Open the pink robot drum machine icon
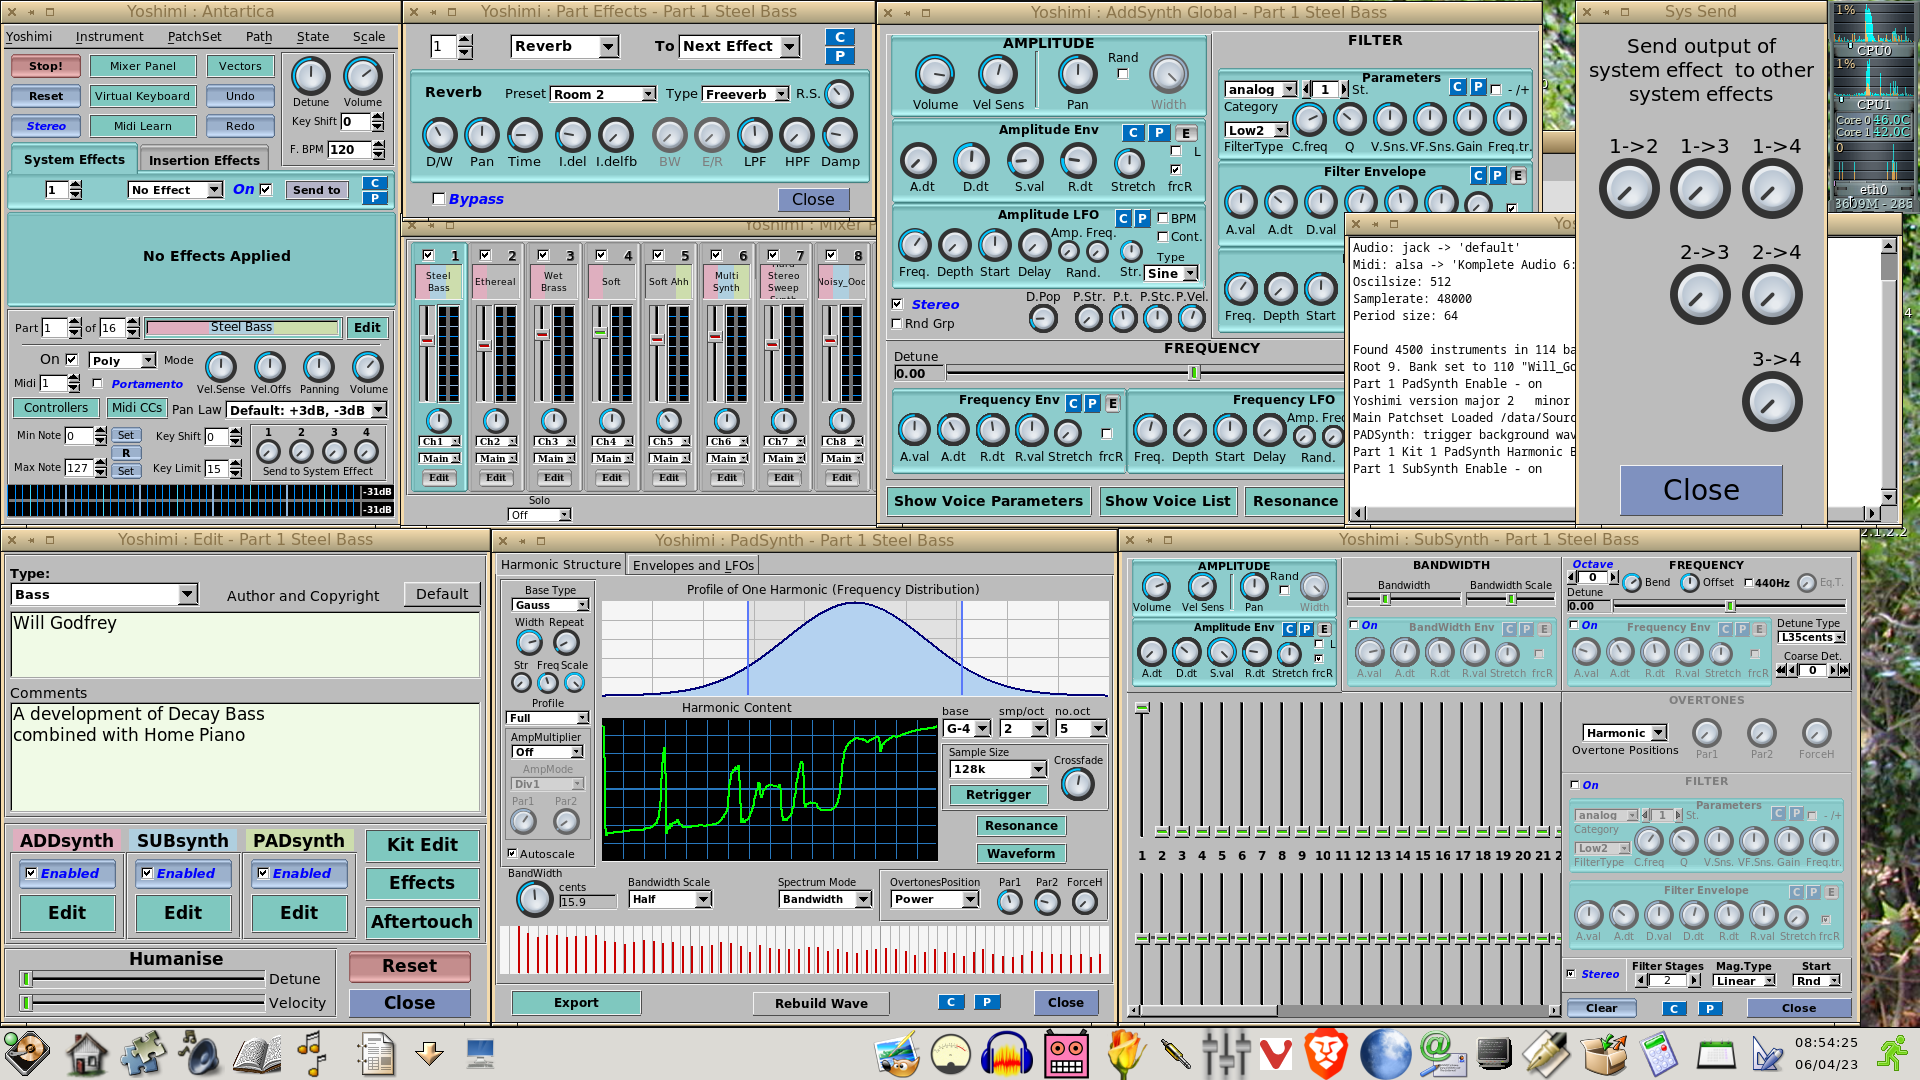This screenshot has height=1080, width=1920. (1066, 1055)
